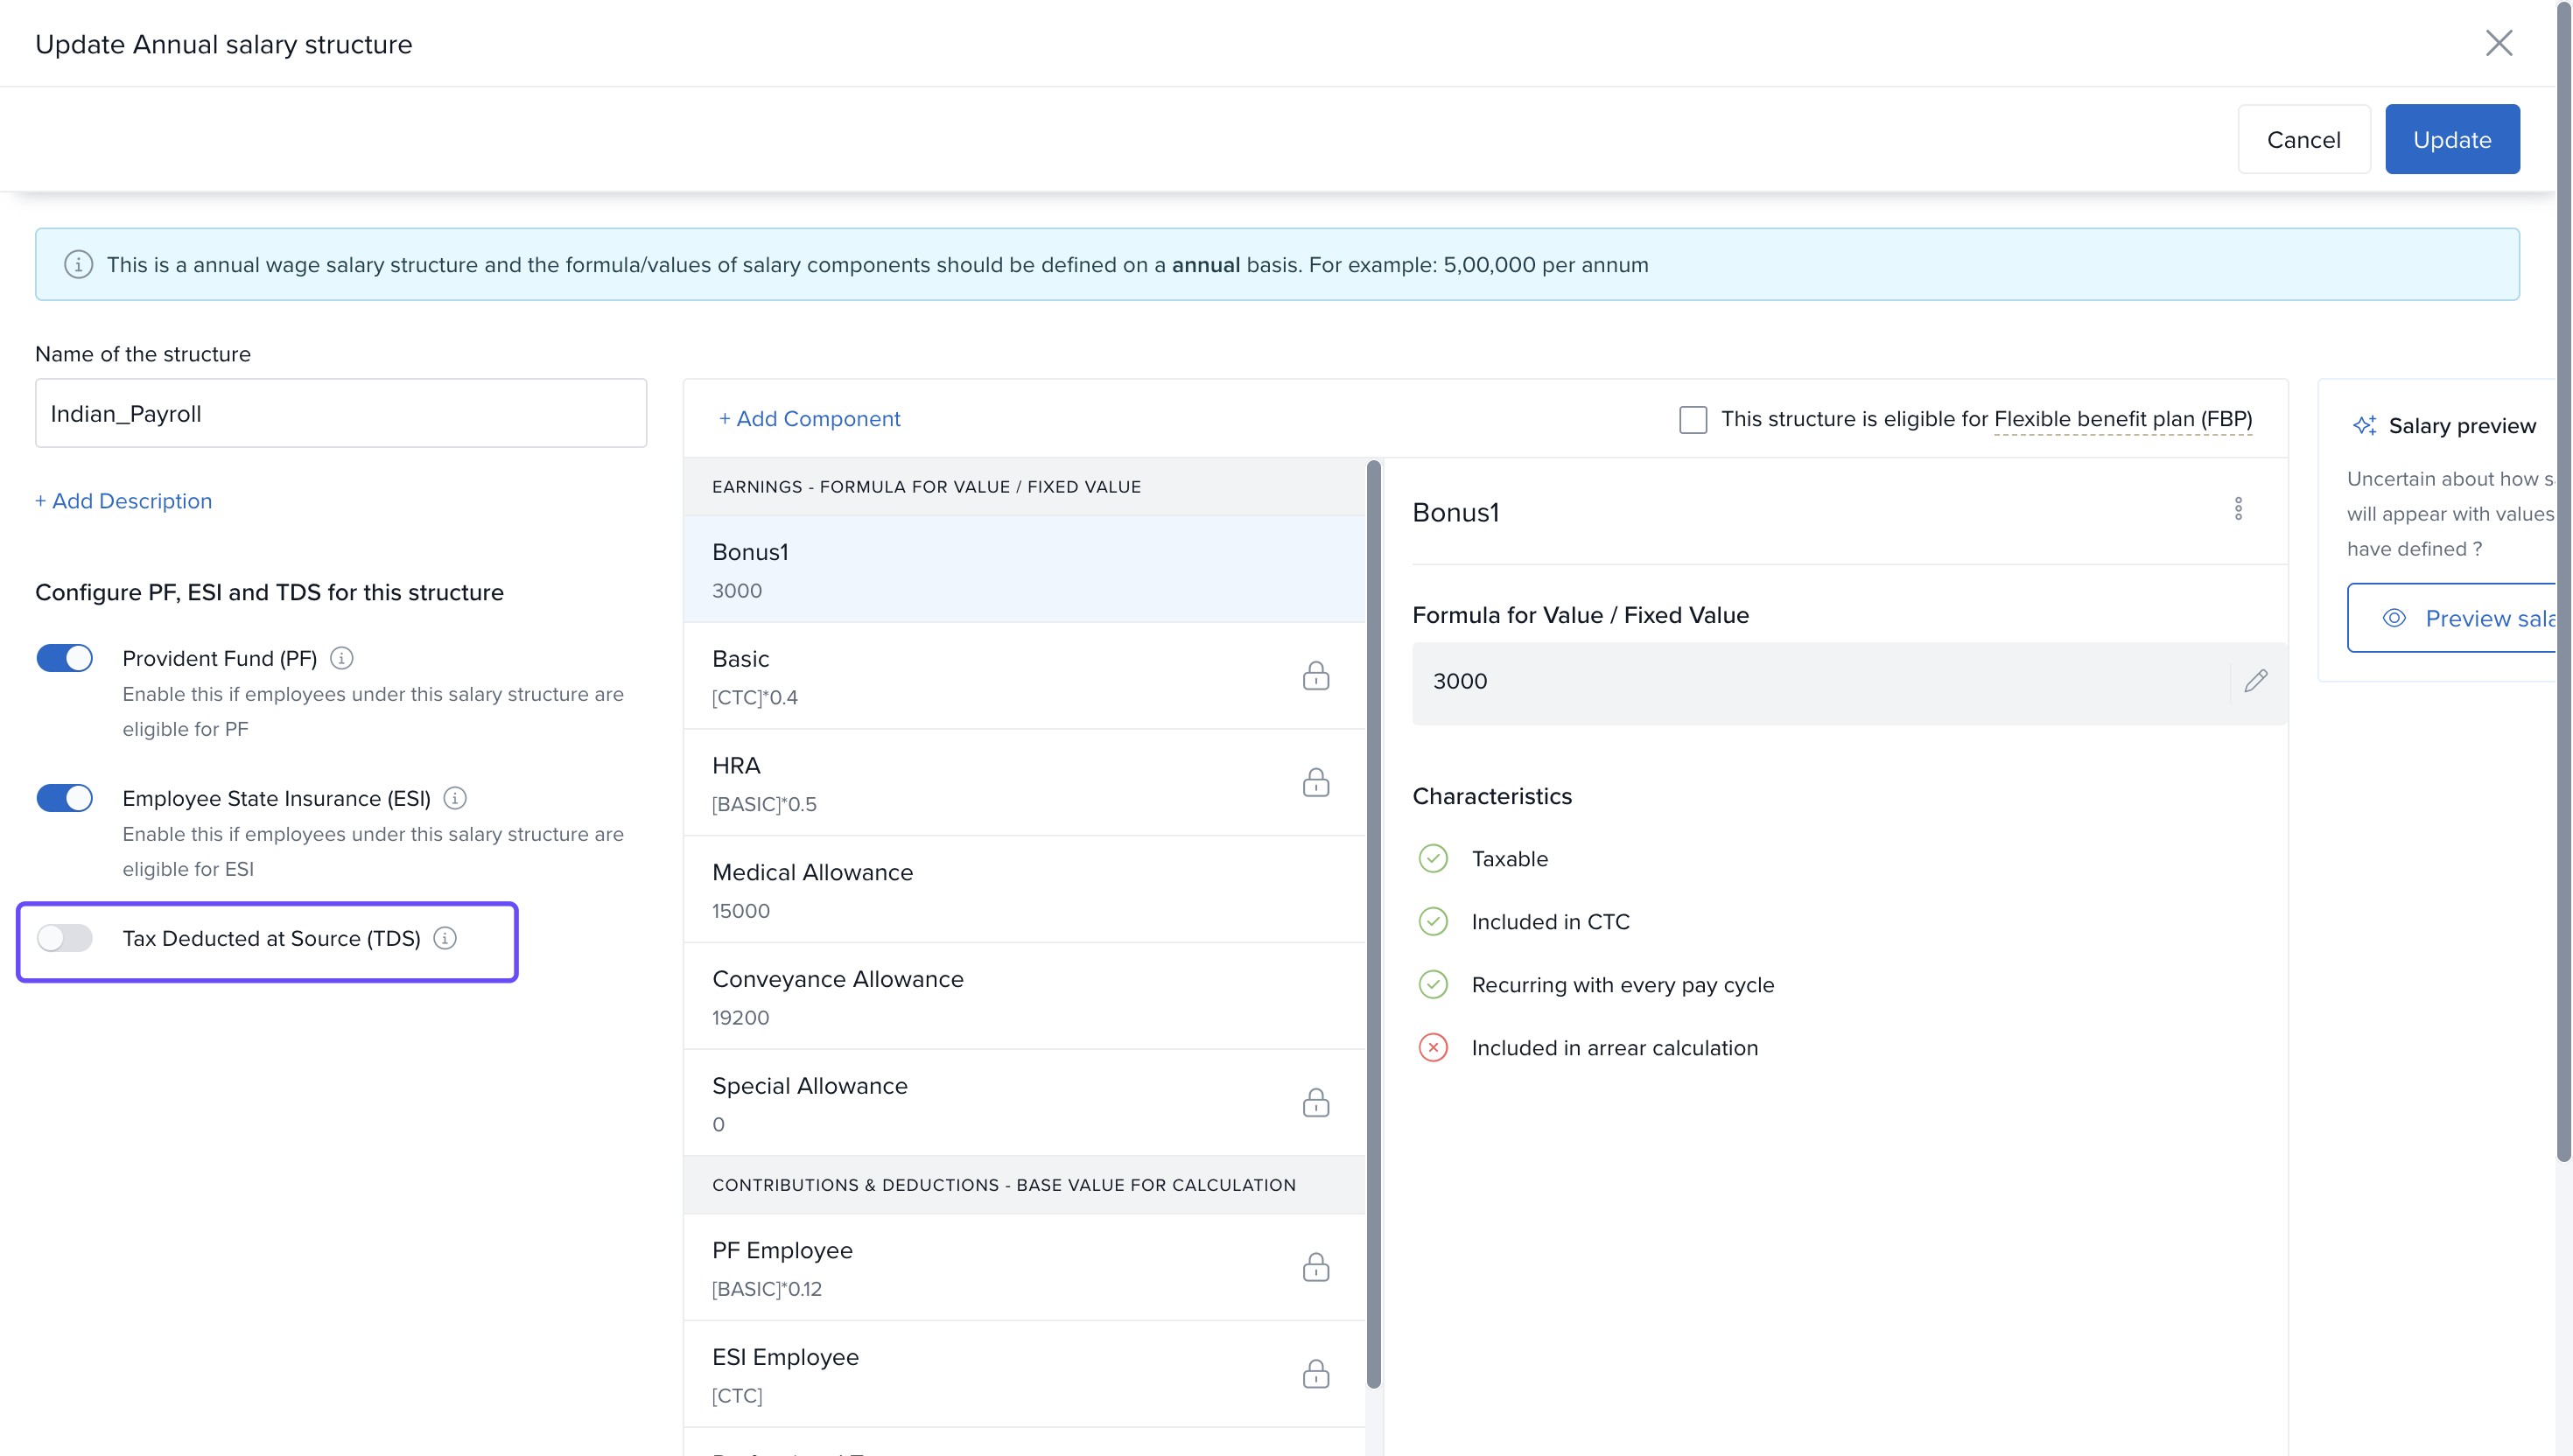Click the Add Component link
2573x1456 pixels.
(809, 419)
